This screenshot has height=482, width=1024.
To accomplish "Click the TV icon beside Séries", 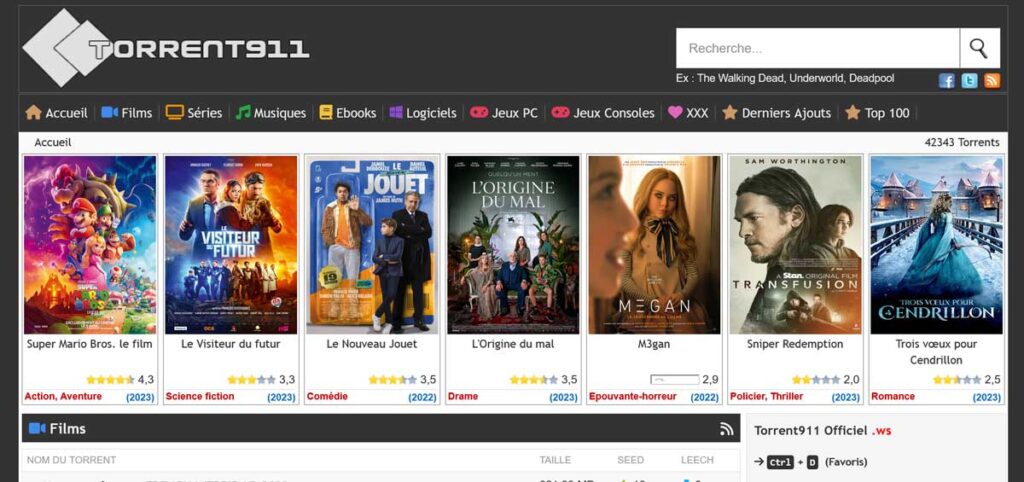I will [x=174, y=112].
